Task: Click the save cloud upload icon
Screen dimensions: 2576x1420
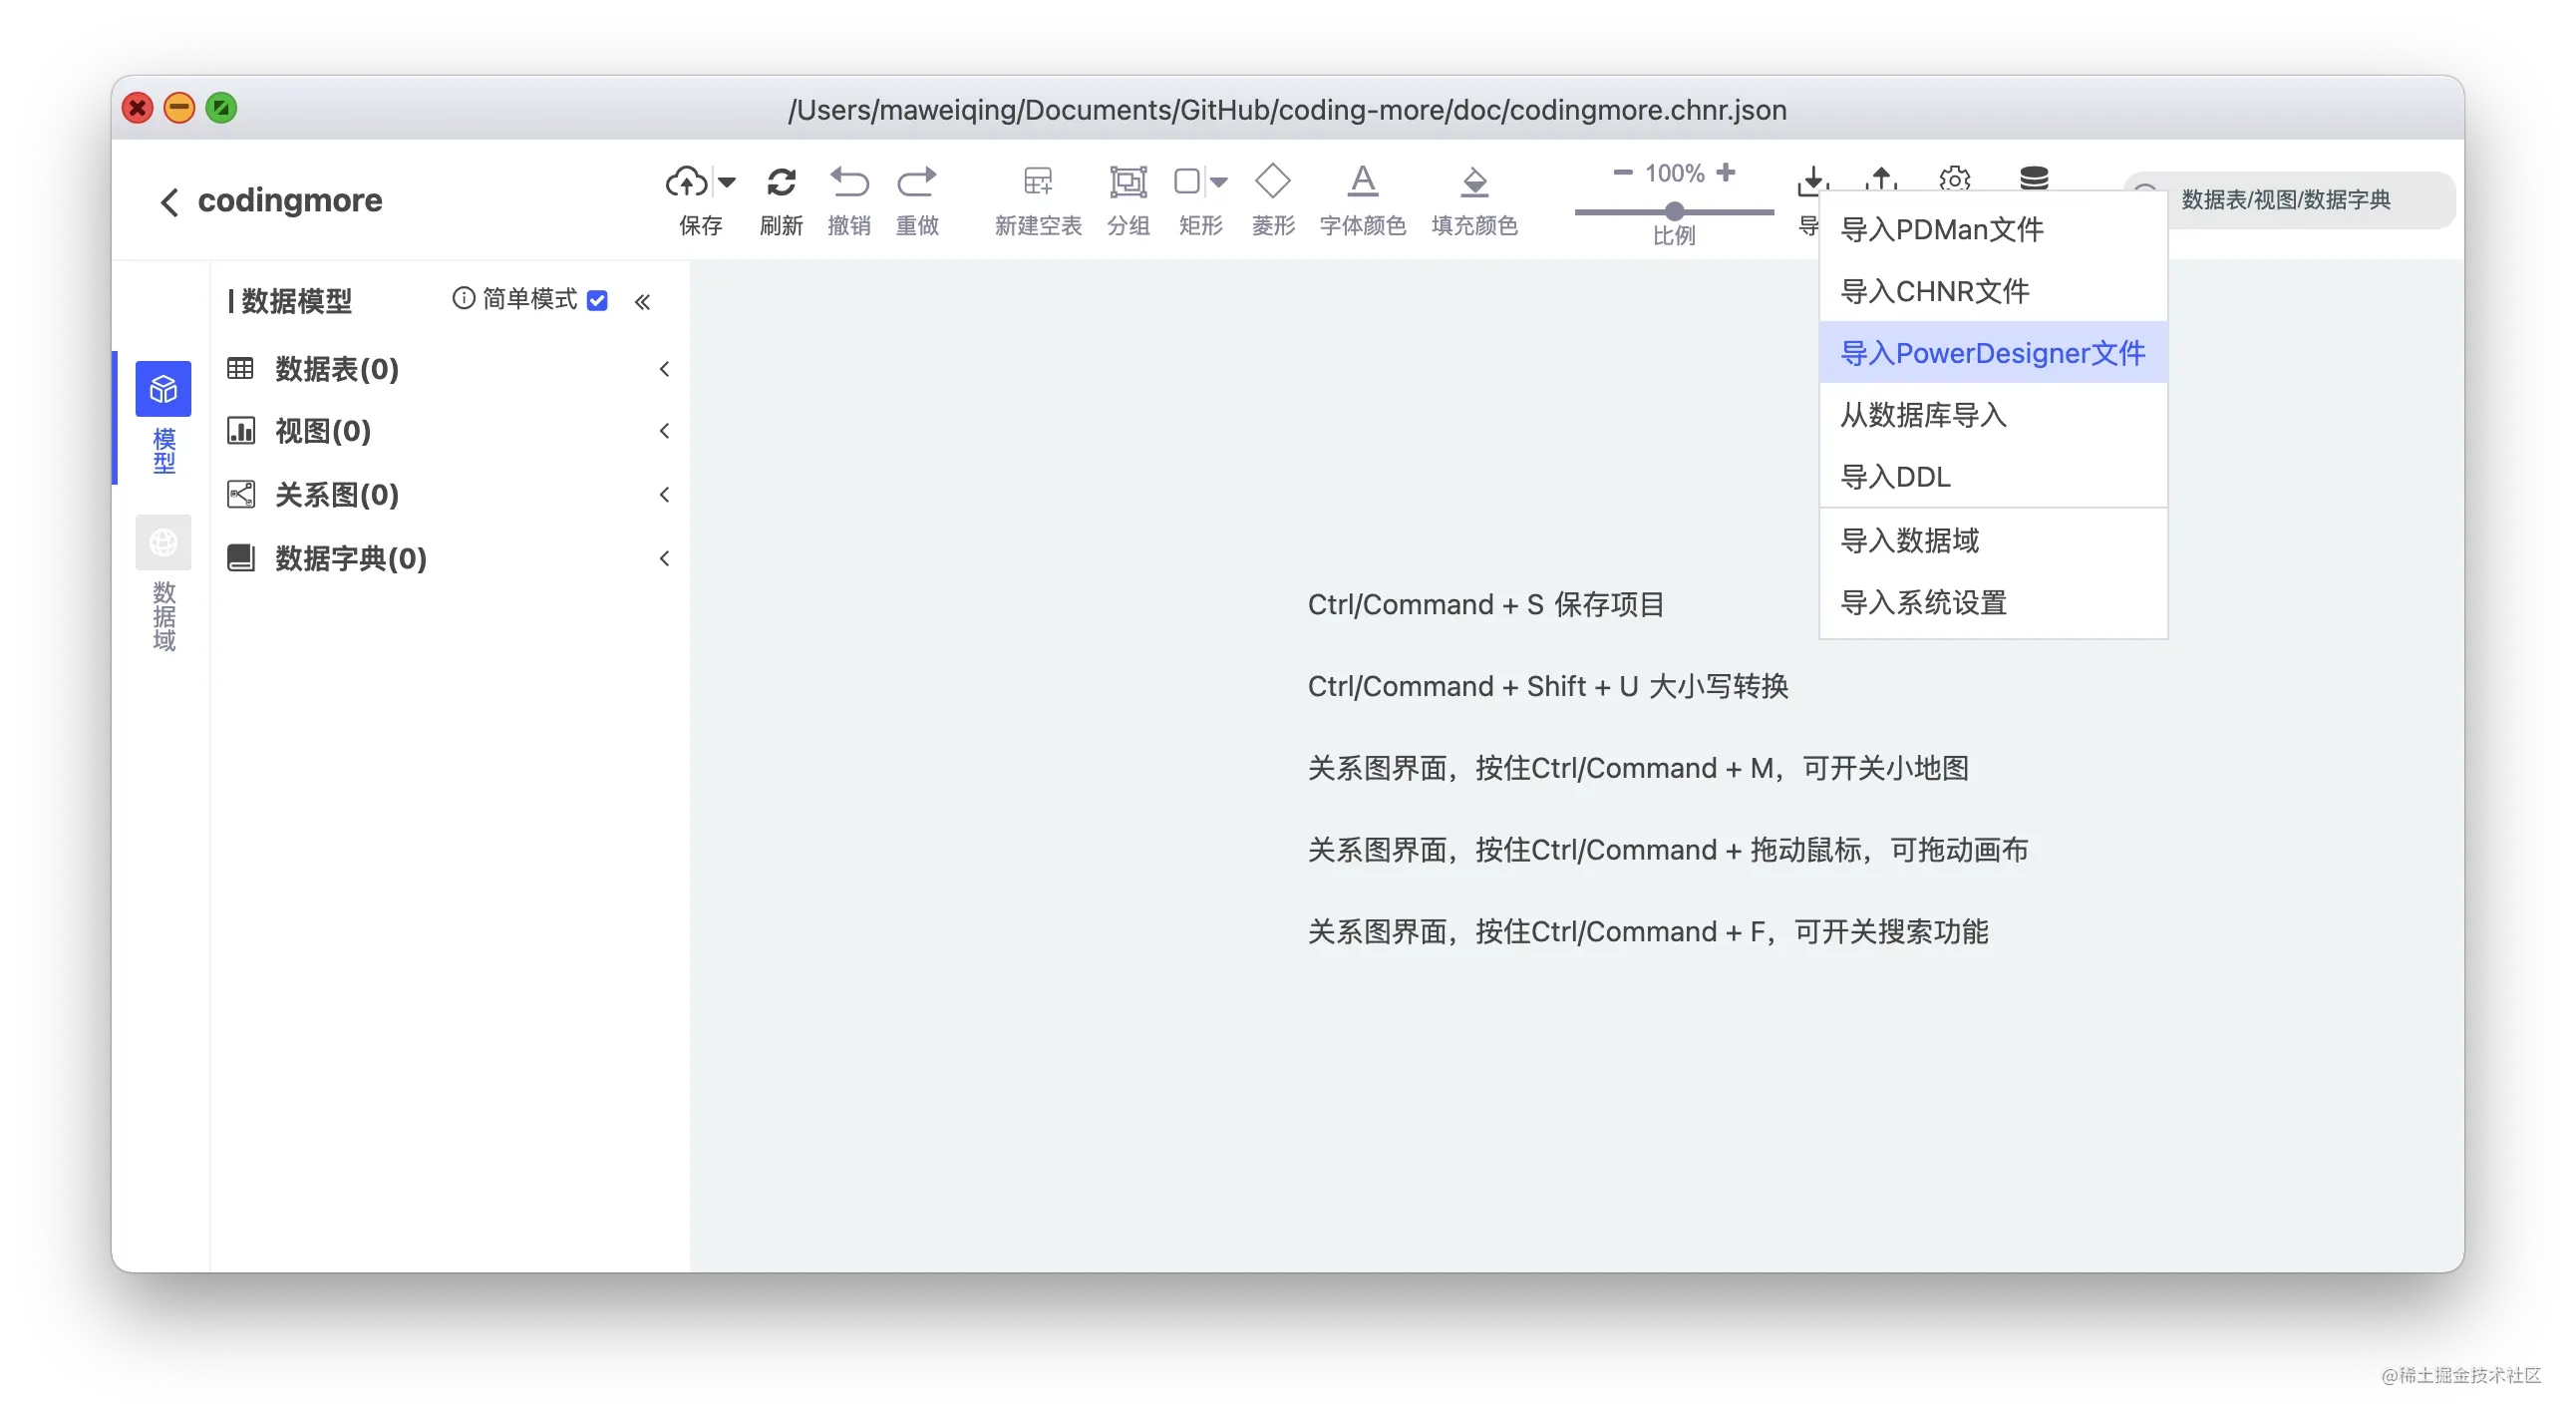Action: pyautogui.click(x=686, y=181)
